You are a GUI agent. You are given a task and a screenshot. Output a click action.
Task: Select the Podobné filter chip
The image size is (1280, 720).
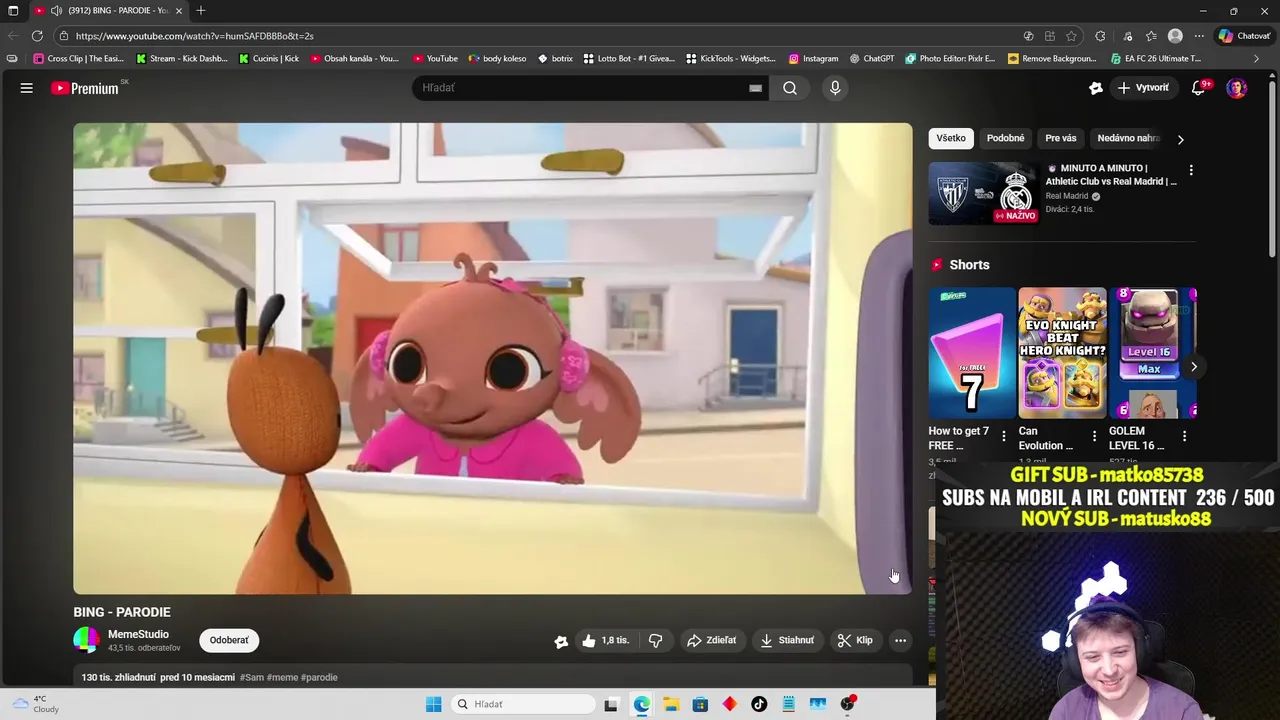pyautogui.click(x=1005, y=138)
